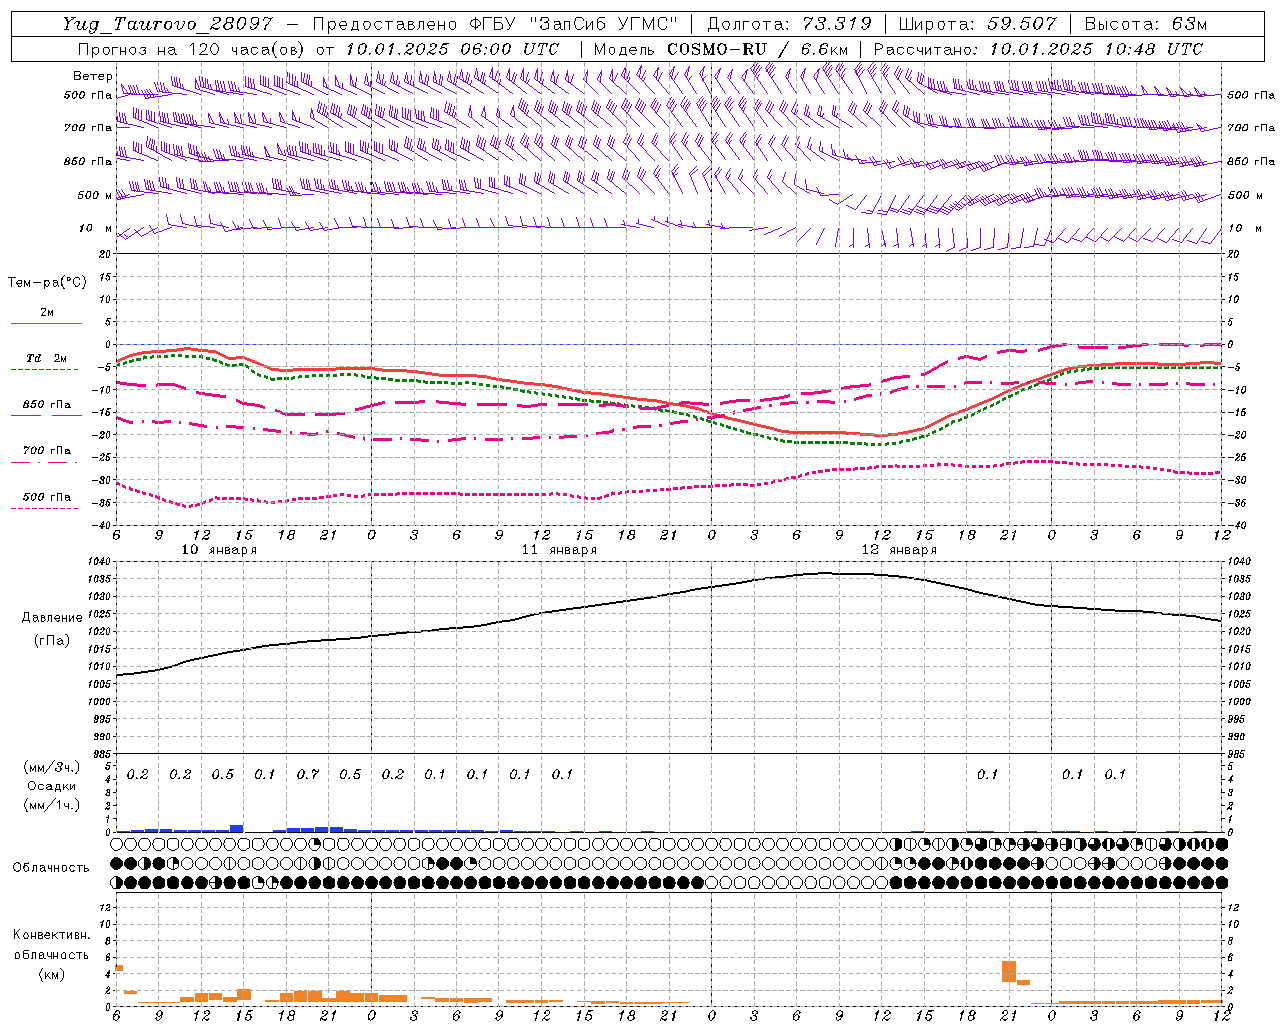
Task: Click the (мм/3ч.) precipitation unit label
Action: tap(52, 767)
